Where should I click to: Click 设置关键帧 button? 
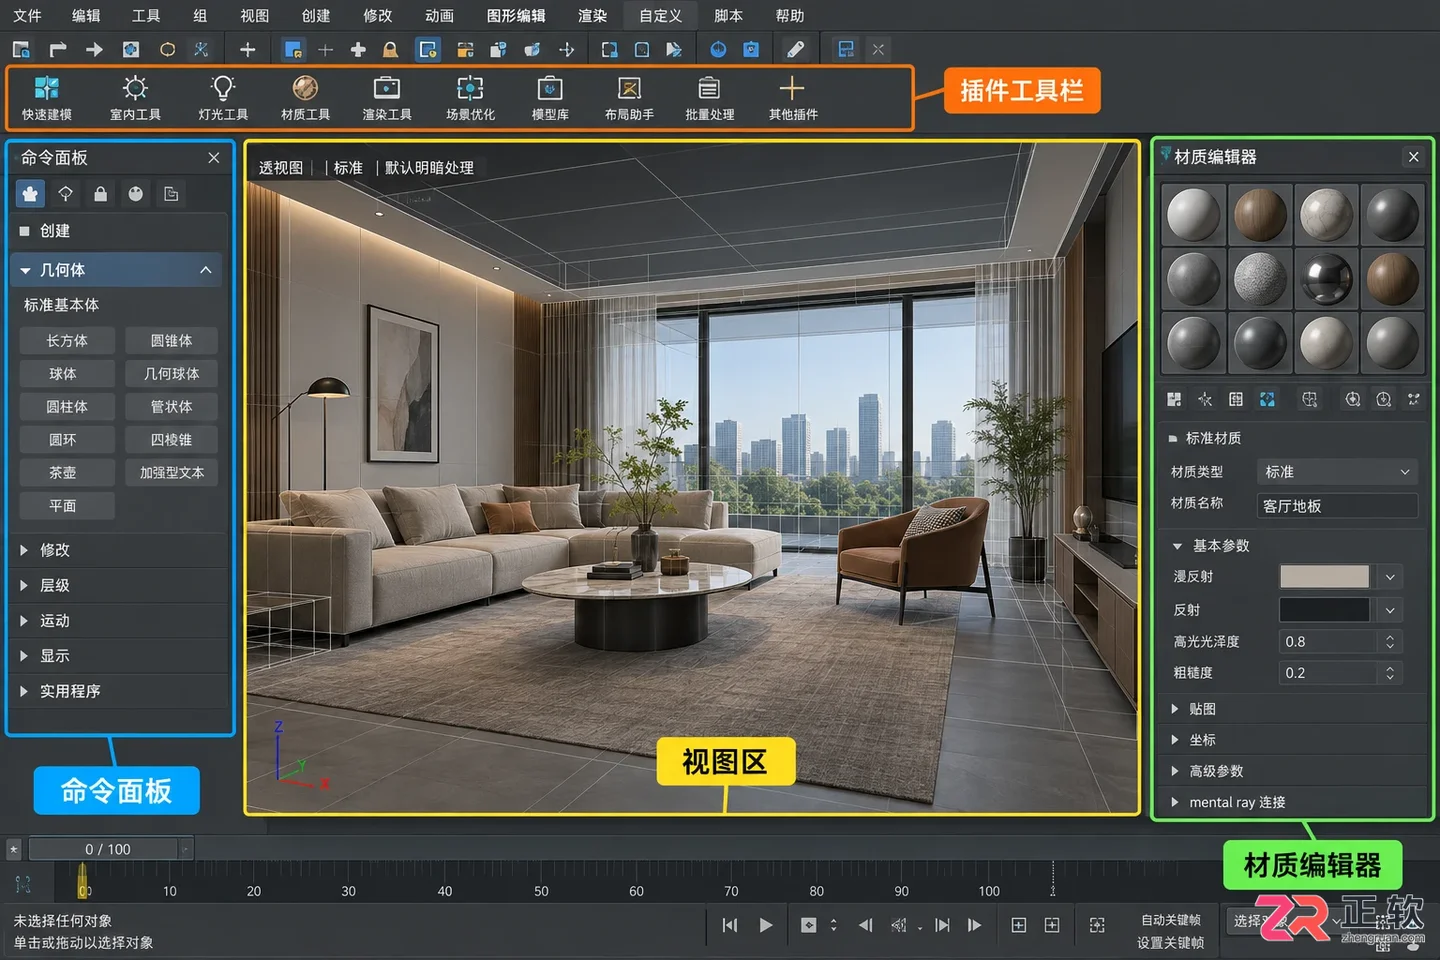tap(1170, 943)
